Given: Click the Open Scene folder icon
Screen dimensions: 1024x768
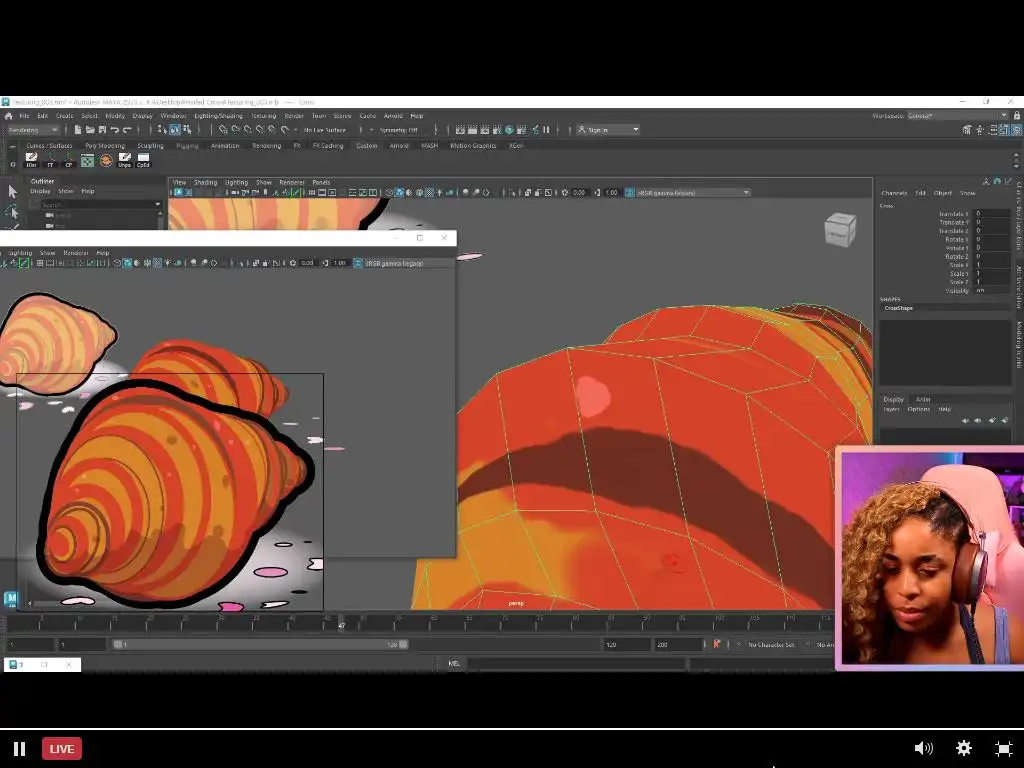Looking at the screenshot, I should (90, 130).
